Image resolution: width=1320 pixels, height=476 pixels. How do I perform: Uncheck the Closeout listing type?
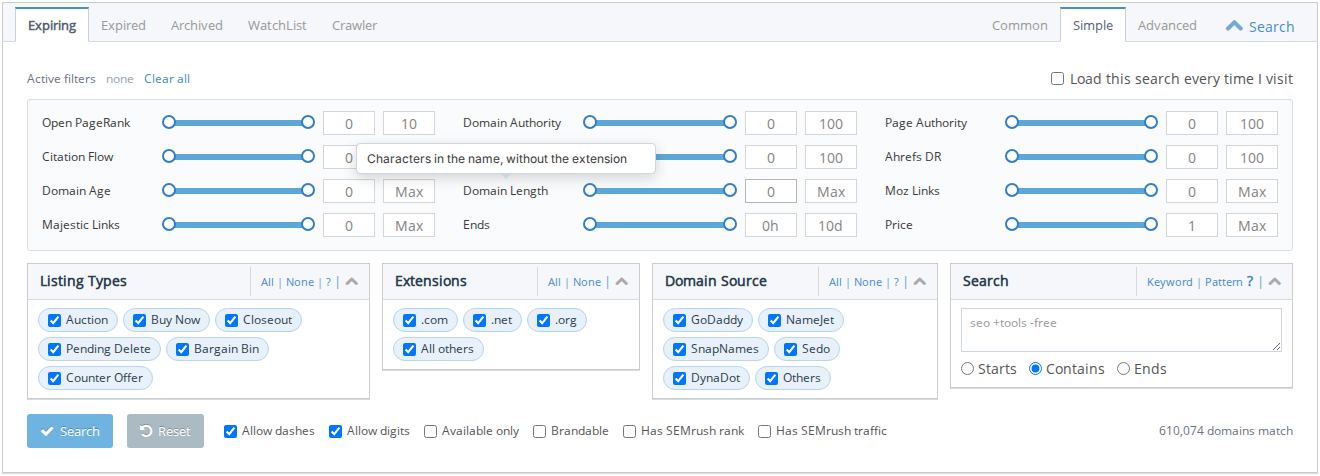[232, 320]
